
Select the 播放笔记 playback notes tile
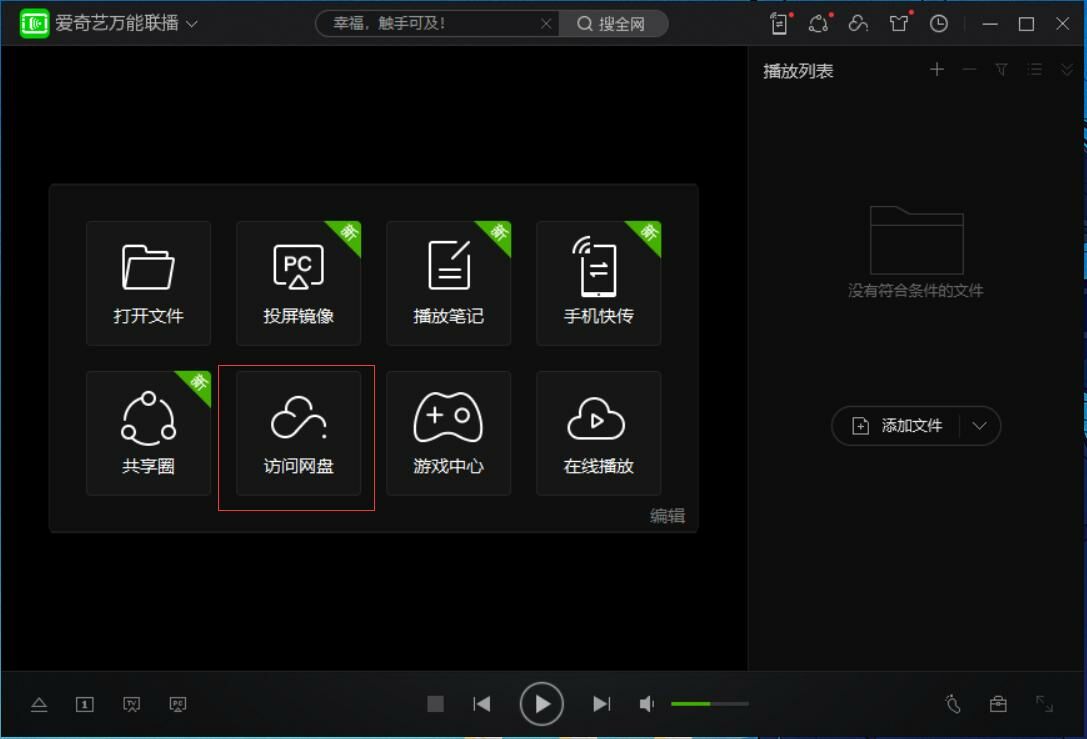[448, 283]
